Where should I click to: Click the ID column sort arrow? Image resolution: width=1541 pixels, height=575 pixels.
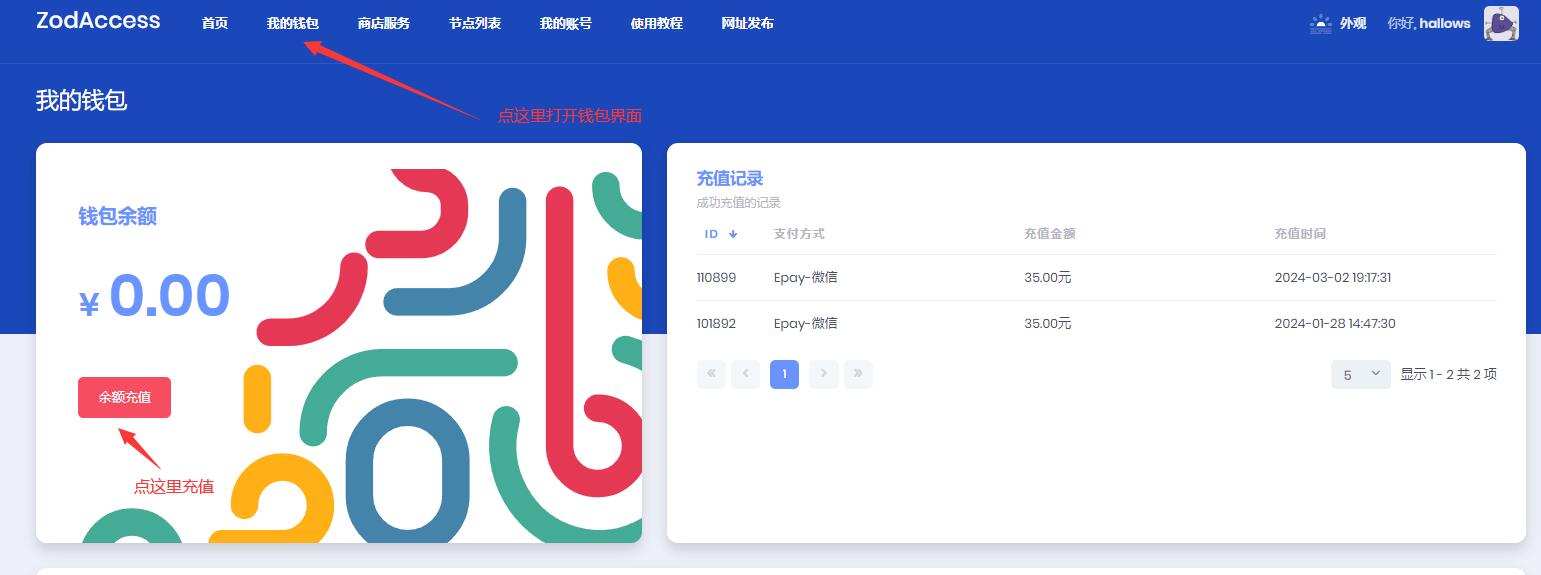click(733, 234)
